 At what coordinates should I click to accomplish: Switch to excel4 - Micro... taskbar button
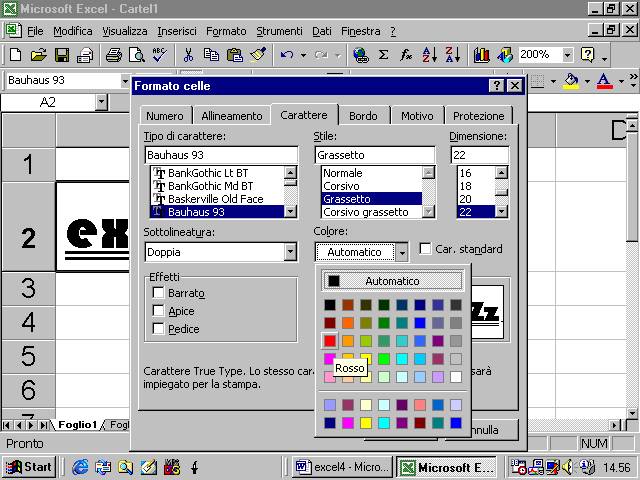[x=342, y=467]
